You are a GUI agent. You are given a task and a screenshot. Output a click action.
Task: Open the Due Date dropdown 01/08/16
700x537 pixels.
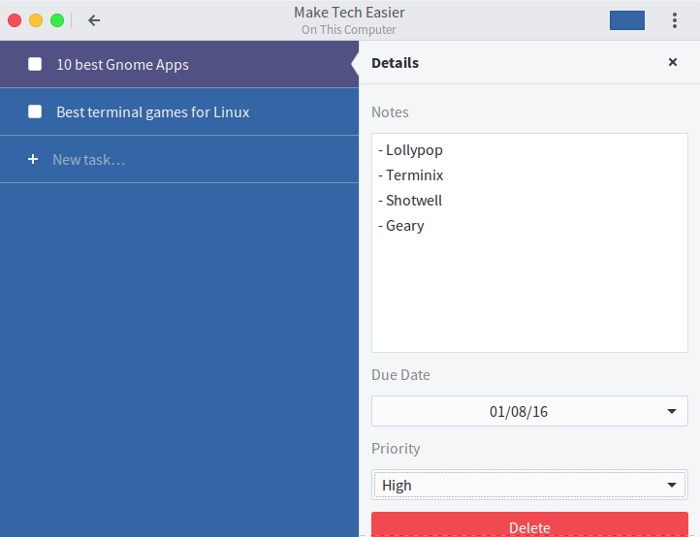529,411
